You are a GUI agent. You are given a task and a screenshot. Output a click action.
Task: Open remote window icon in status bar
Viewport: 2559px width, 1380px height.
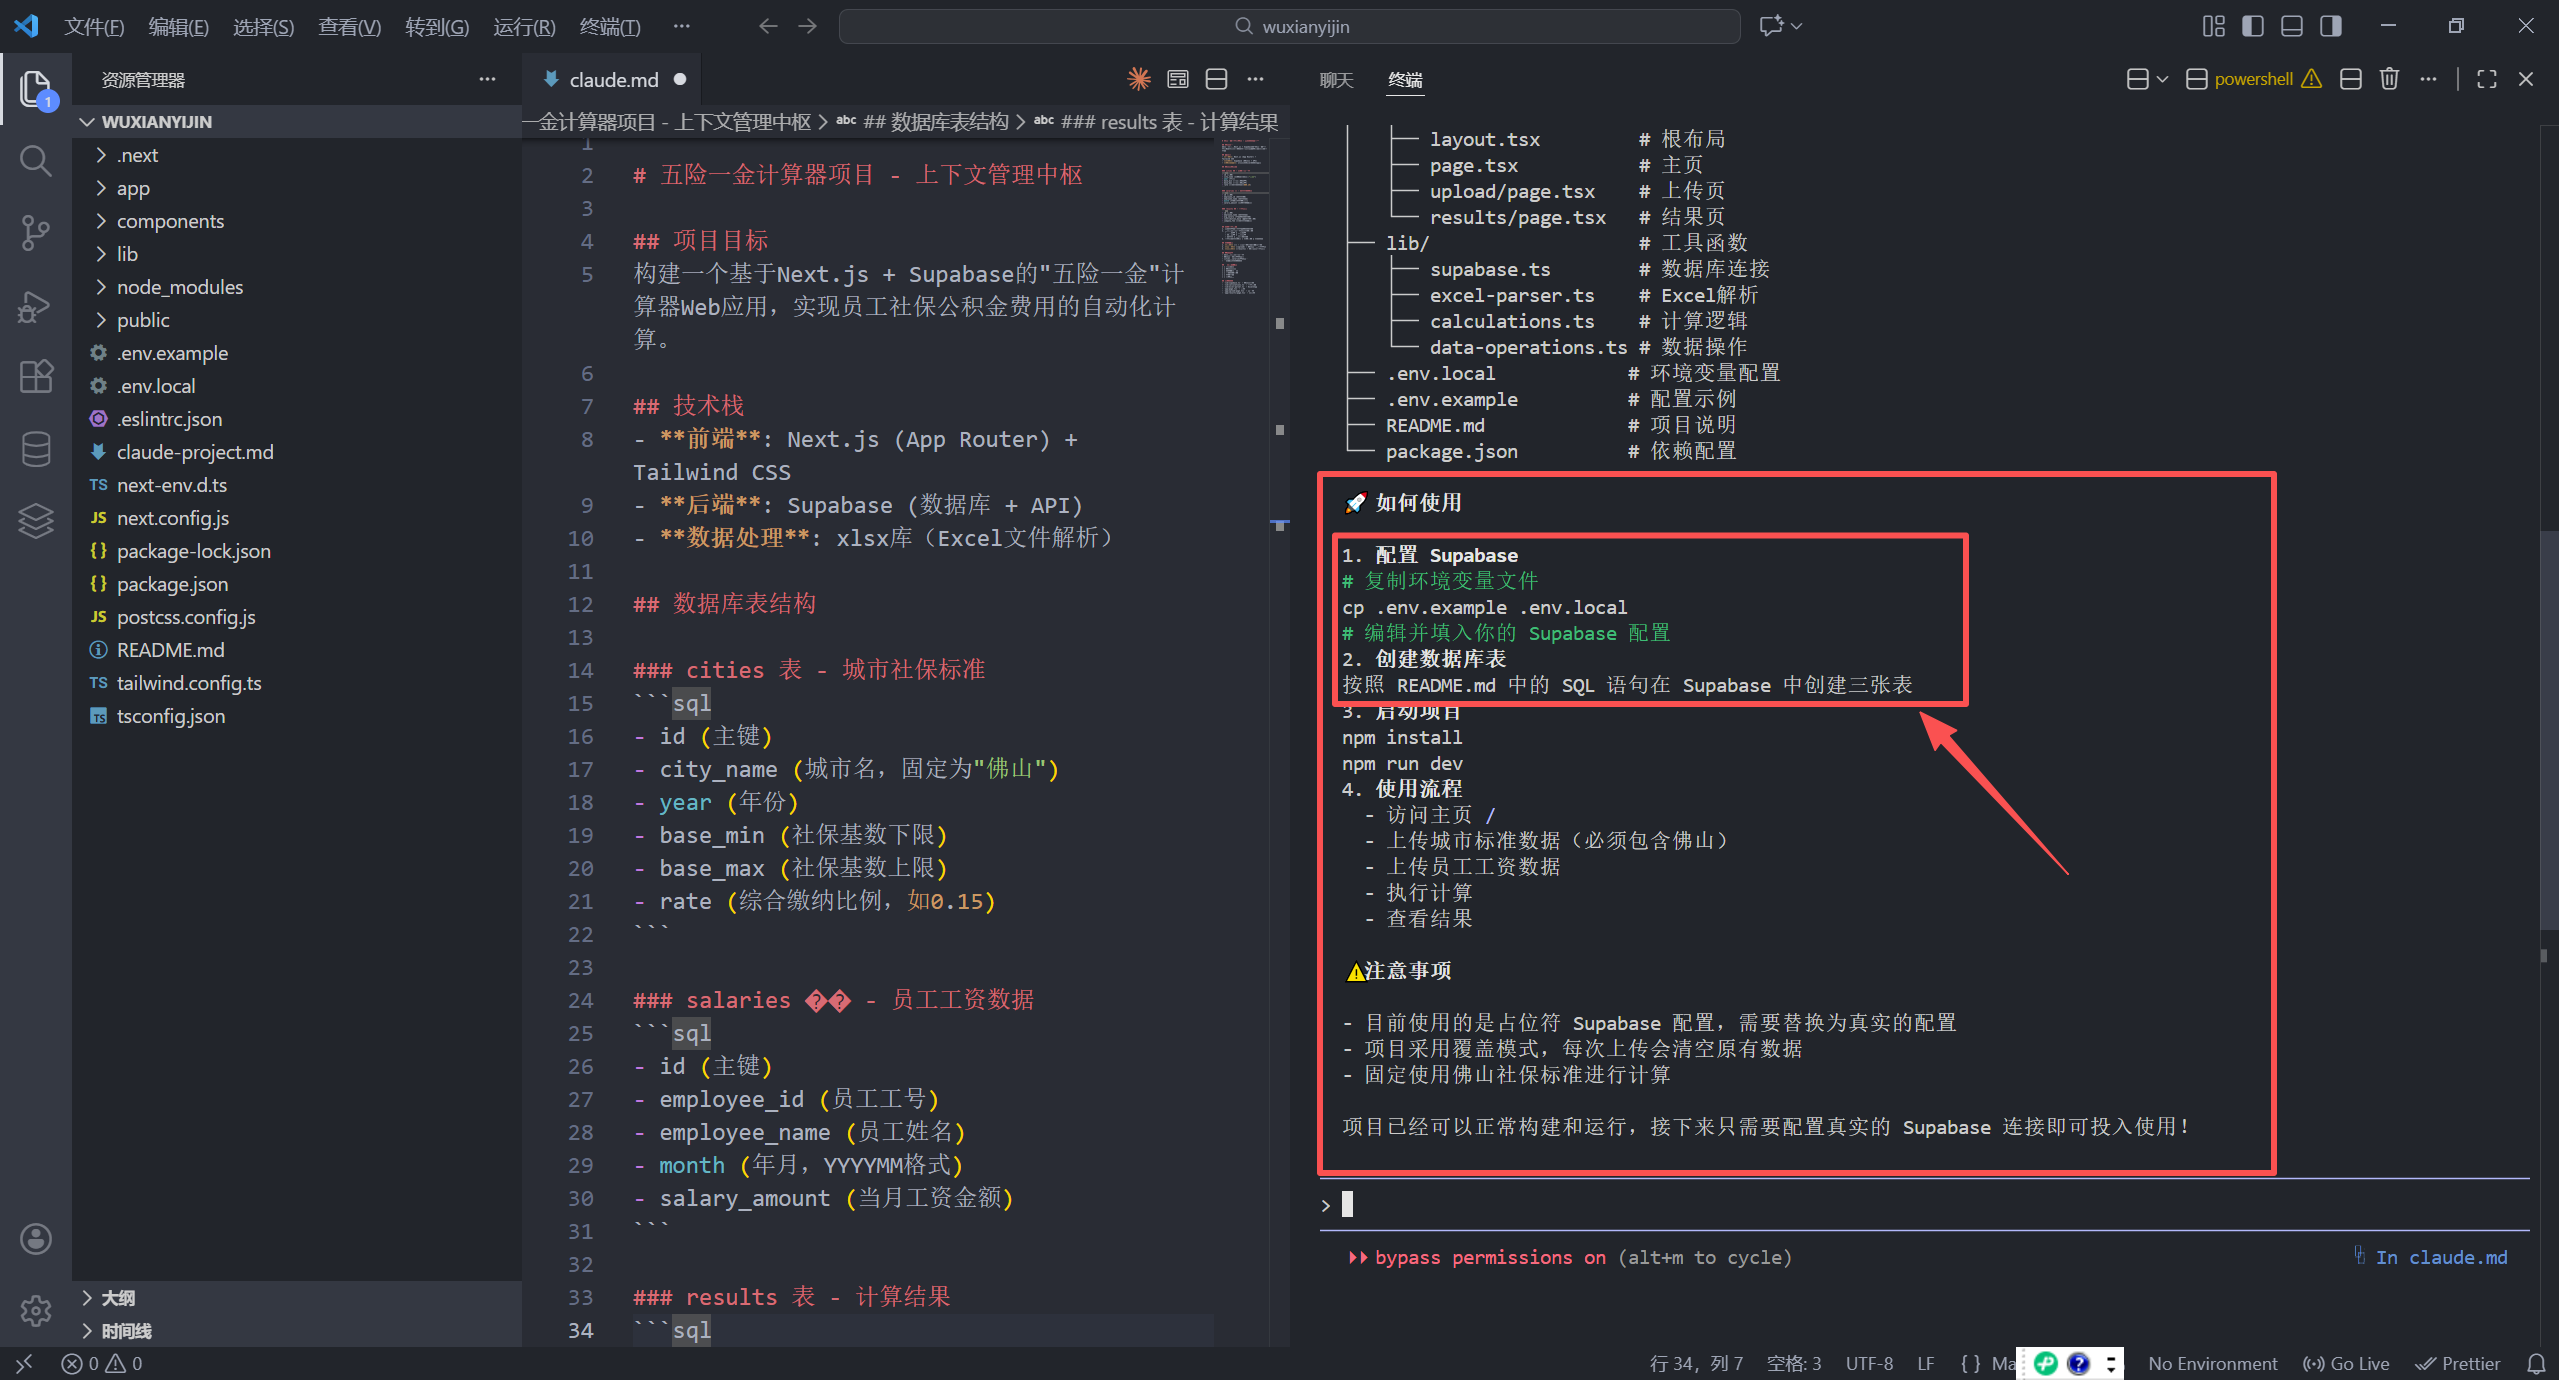(x=24, y=1363)
